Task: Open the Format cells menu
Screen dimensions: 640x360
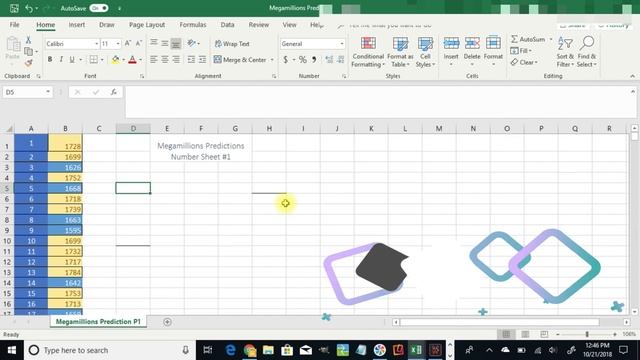Action: pyautogui.click(x=493, y=52)
